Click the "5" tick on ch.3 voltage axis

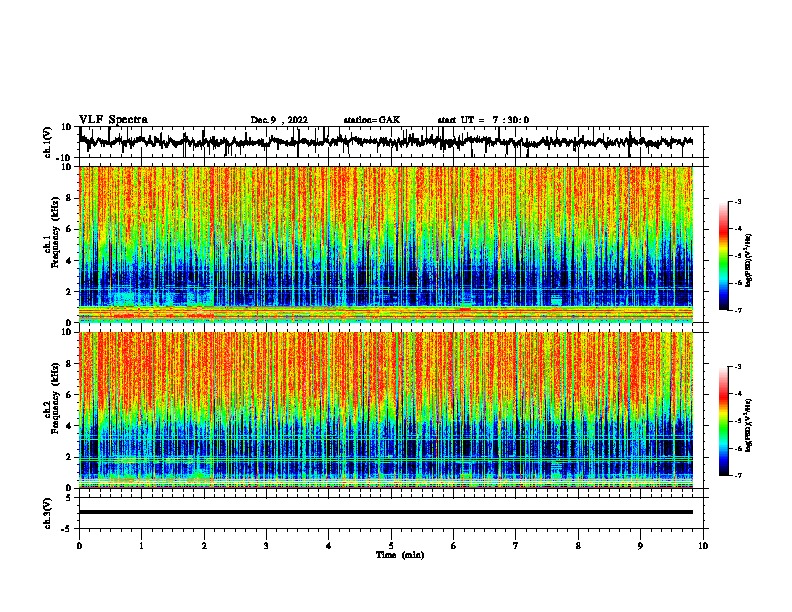[69, 498]
